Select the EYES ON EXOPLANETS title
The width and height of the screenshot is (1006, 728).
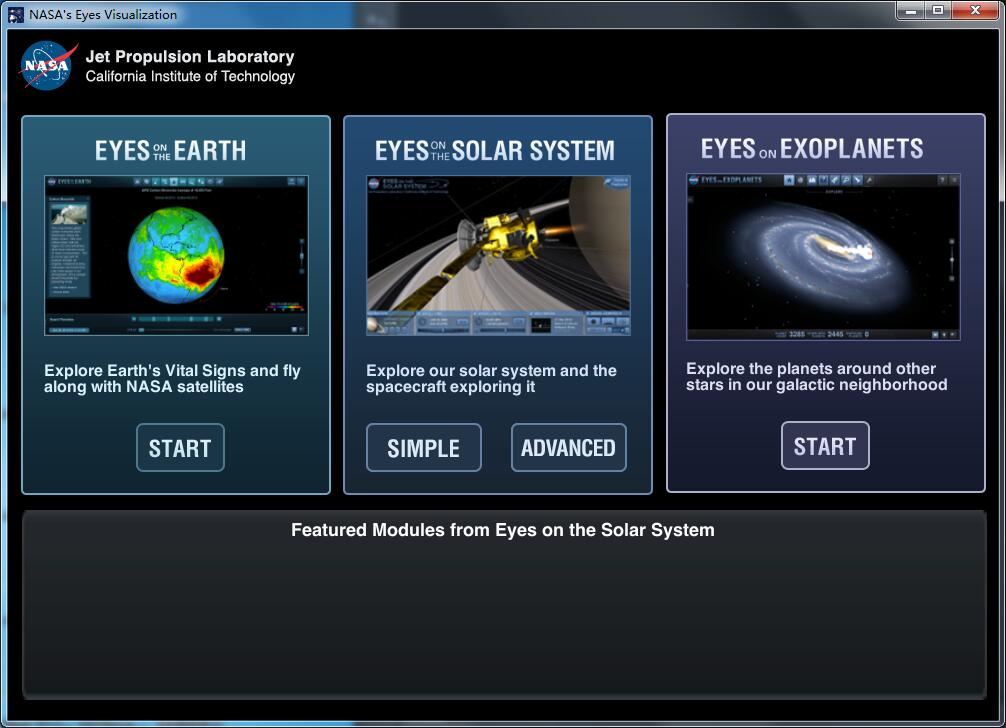pos(812,149)
